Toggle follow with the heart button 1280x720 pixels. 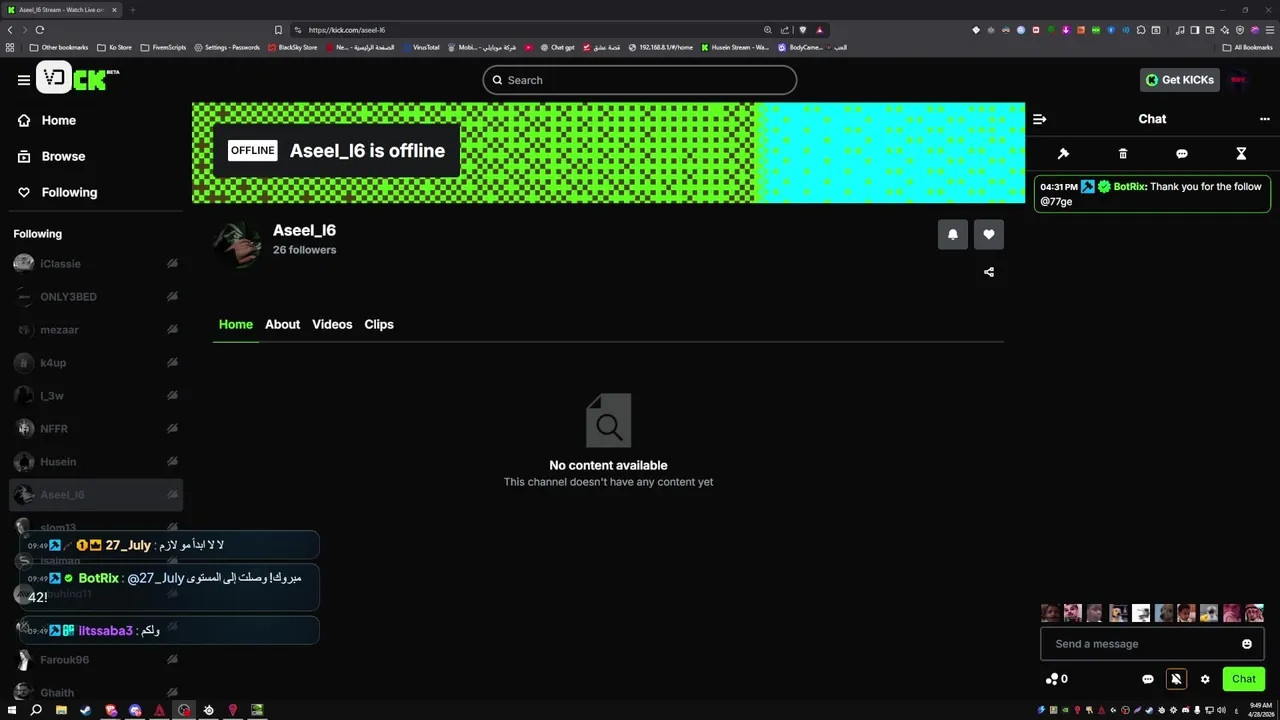point(989,234)
